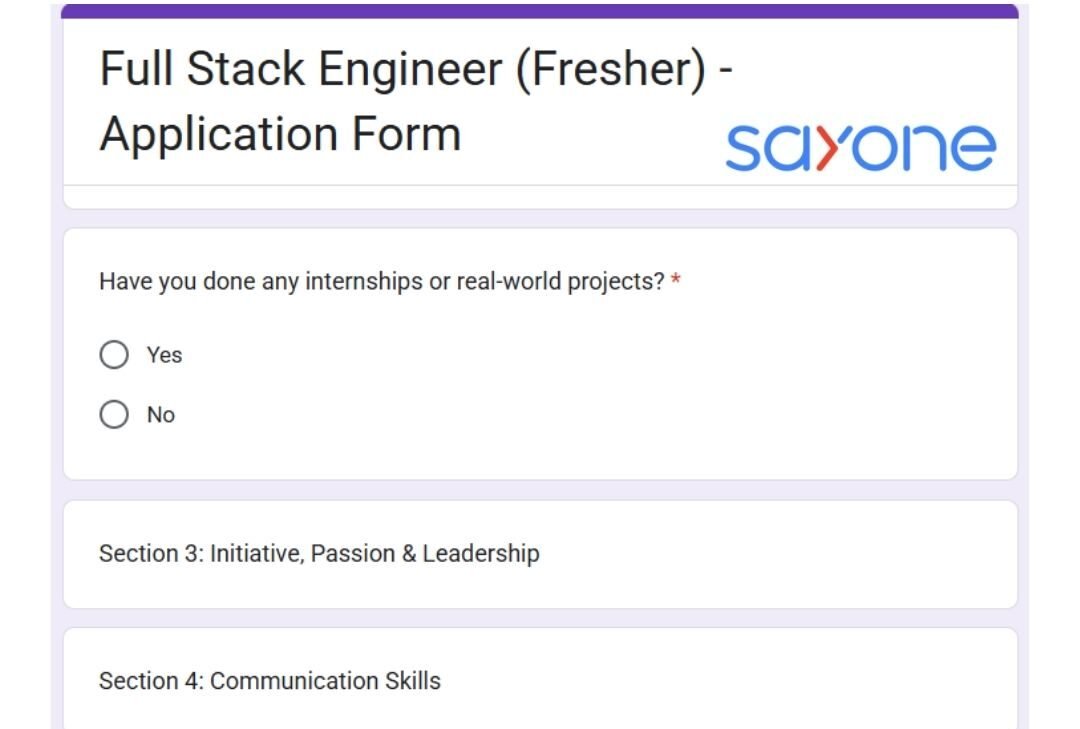Click the SayOne company logo
This screenshot has width=1080, height=729.
coord(860,148)
